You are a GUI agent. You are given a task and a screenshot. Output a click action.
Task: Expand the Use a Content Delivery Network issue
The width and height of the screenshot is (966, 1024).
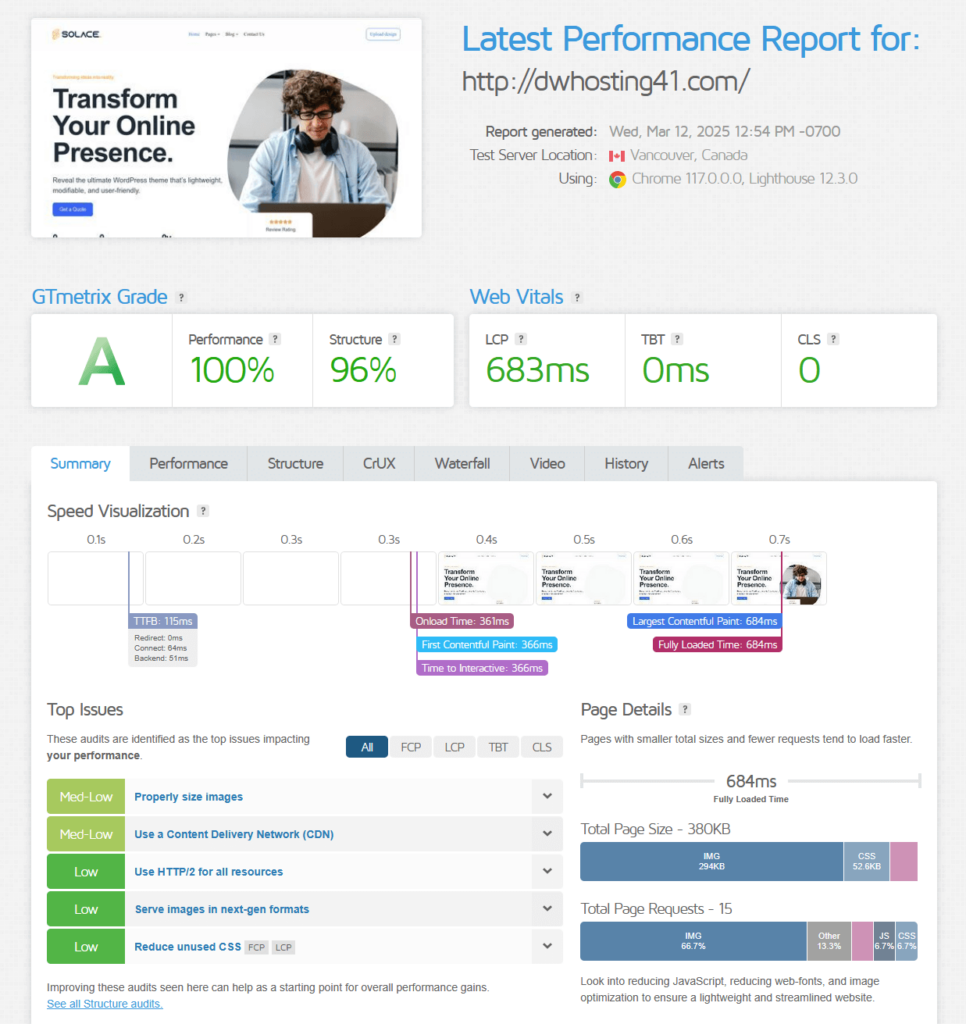coord(547,833)
